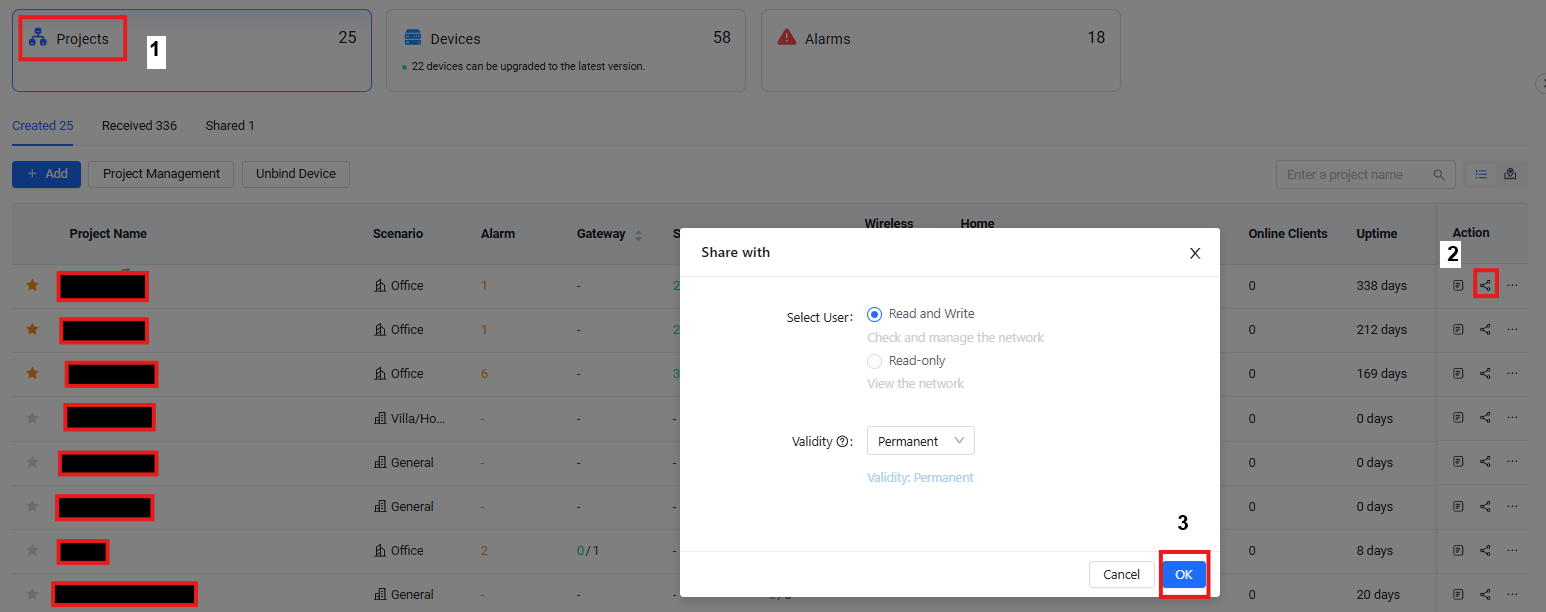This screenshot has width=1546, height=612.
Task: Select the Read-only permission
Action: point(875,360)
